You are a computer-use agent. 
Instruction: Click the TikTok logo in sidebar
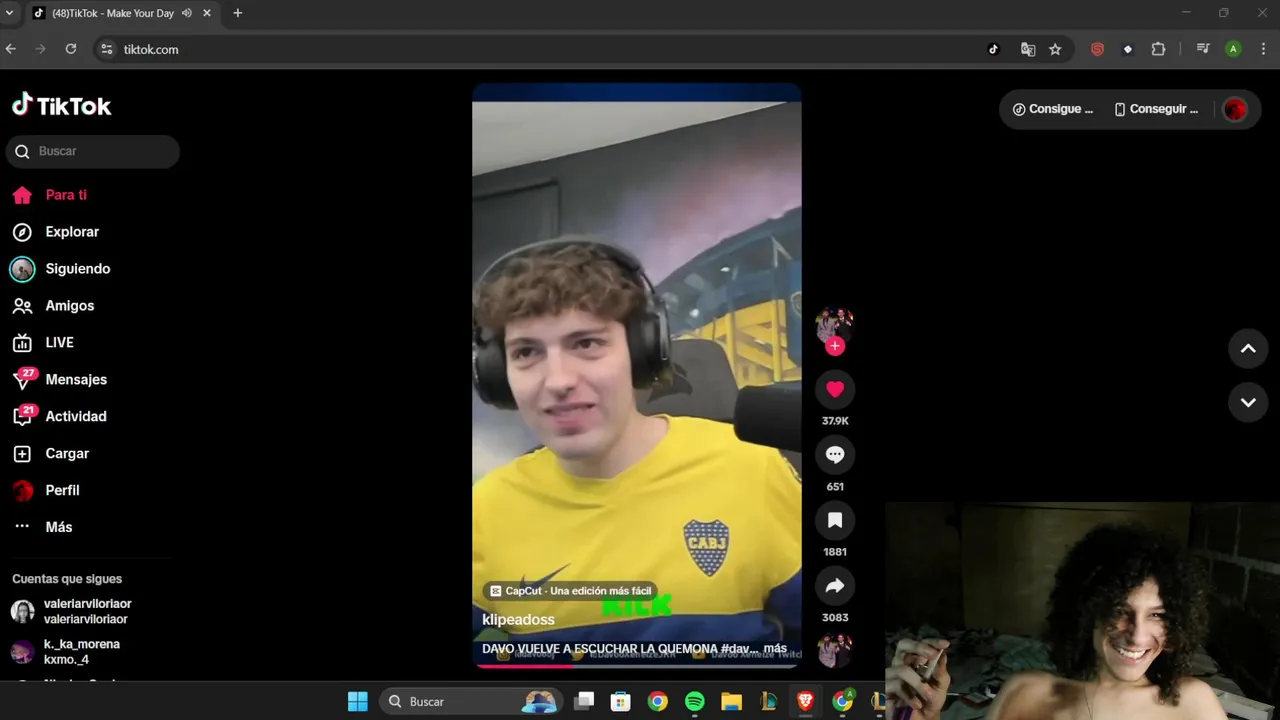(61, 105)
